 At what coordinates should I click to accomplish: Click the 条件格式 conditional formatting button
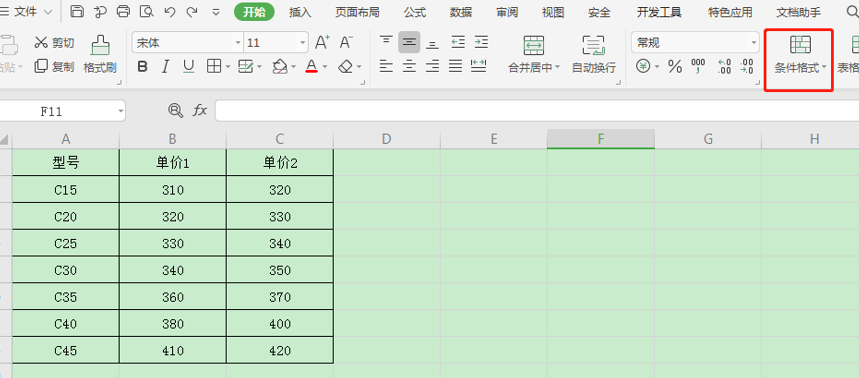pyautogui.click(x=799, y=55)
